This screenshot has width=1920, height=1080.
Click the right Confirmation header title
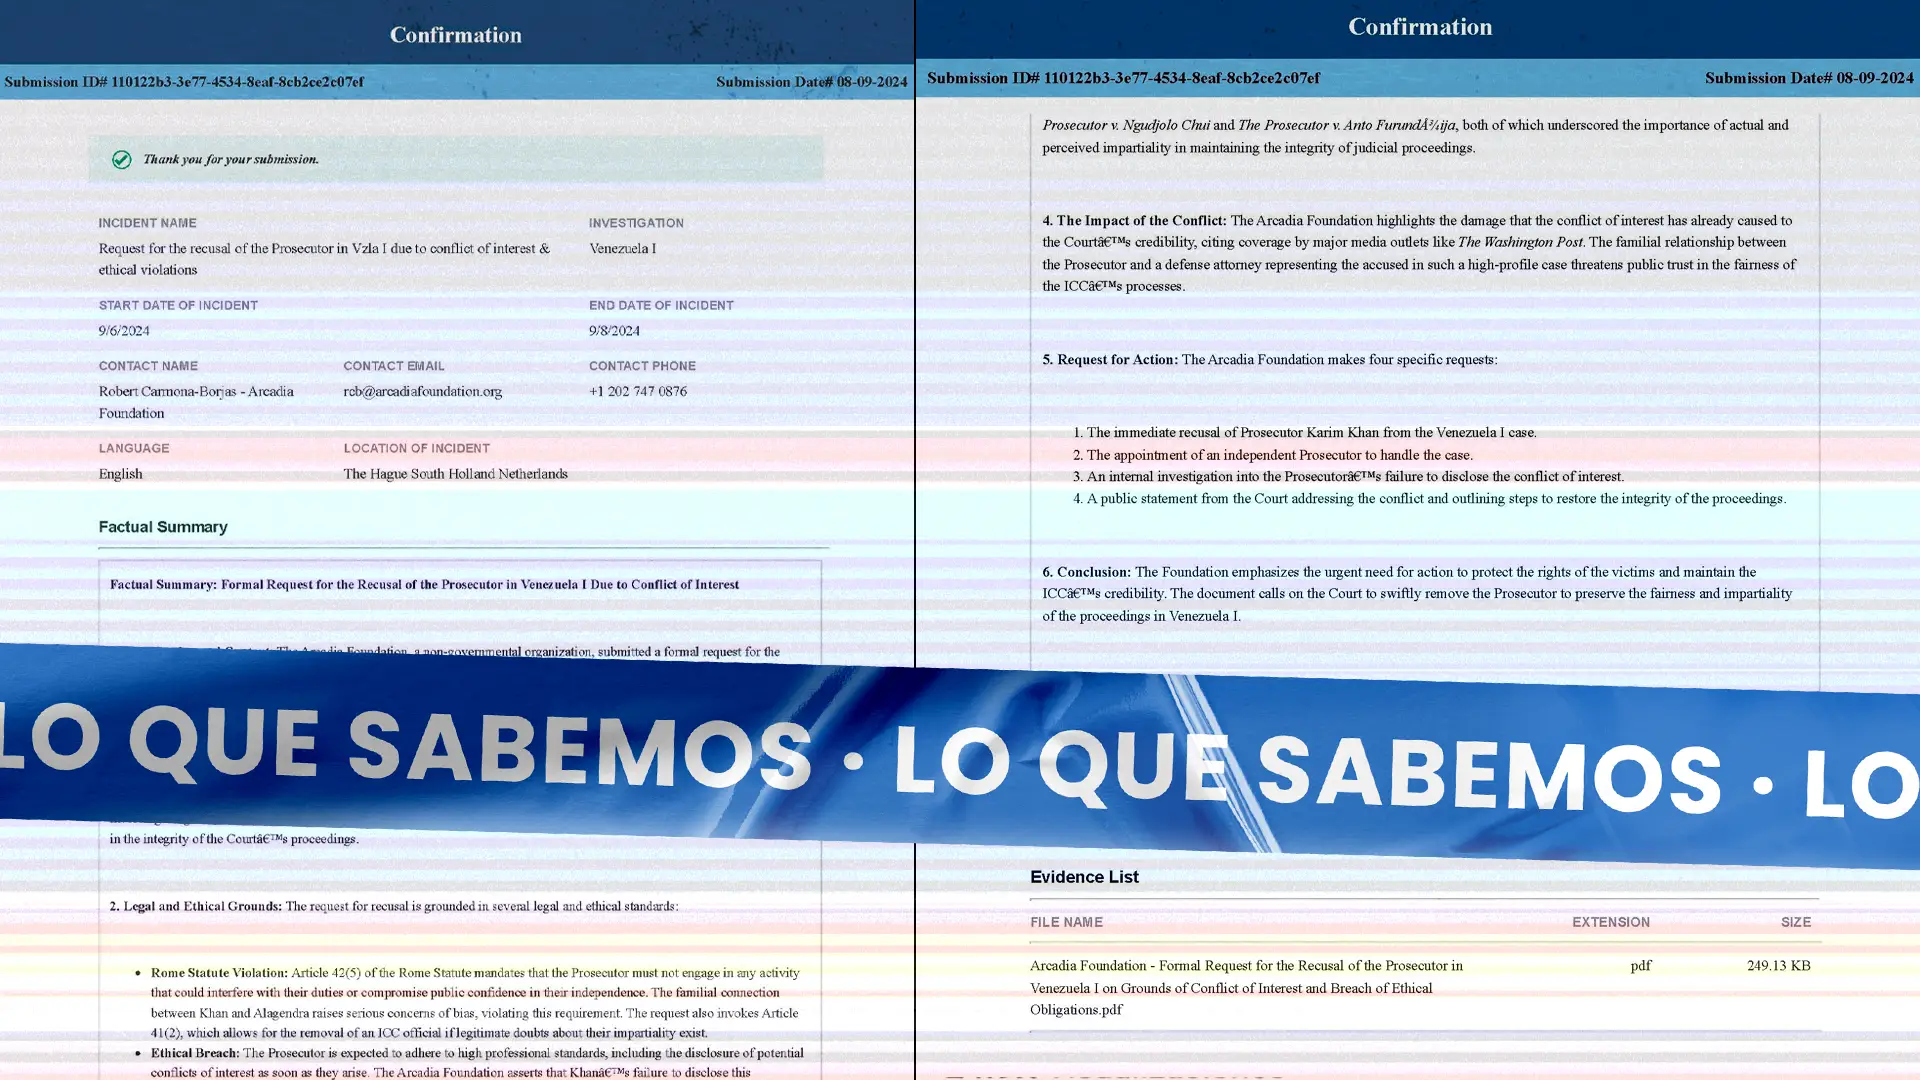coord(1419,27)
